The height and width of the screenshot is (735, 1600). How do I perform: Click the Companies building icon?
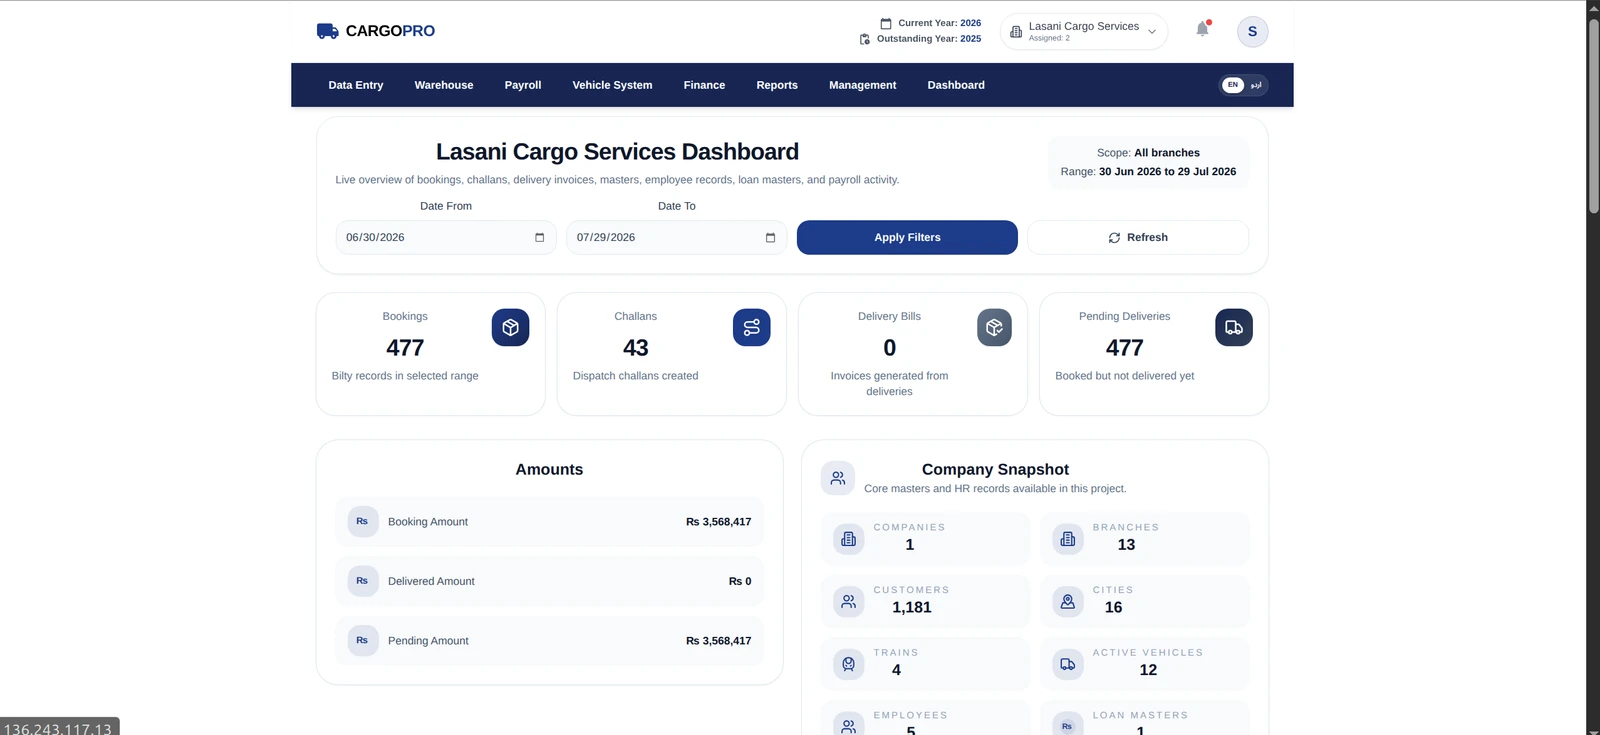849,539
